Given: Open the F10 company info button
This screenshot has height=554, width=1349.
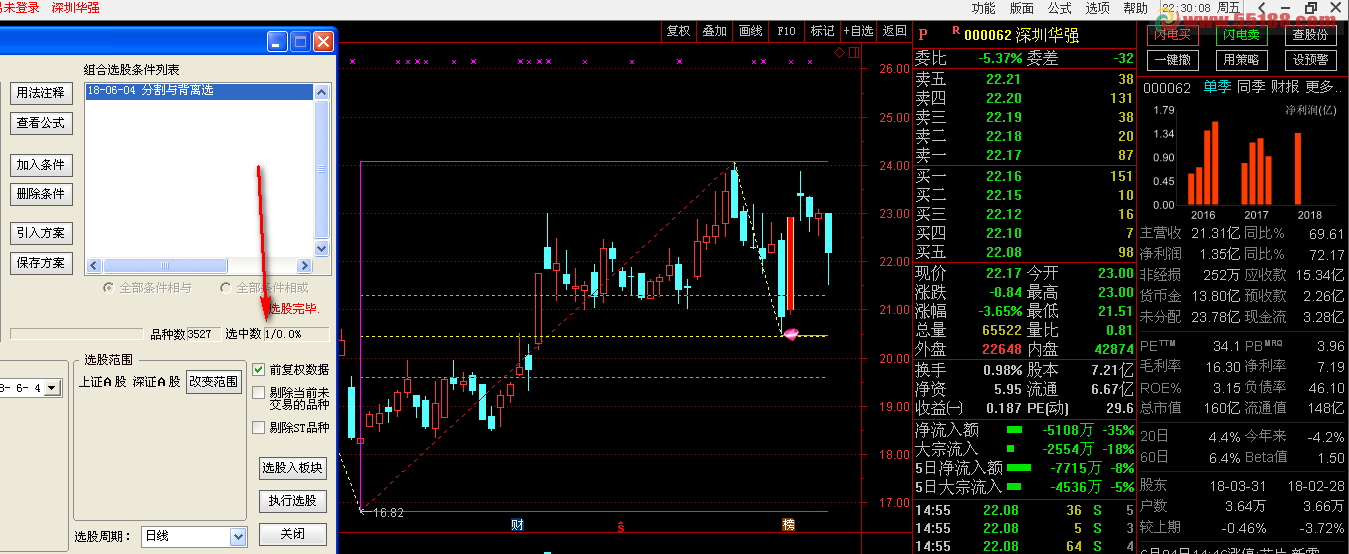Looking at the screenshot, I should point(786,31).
